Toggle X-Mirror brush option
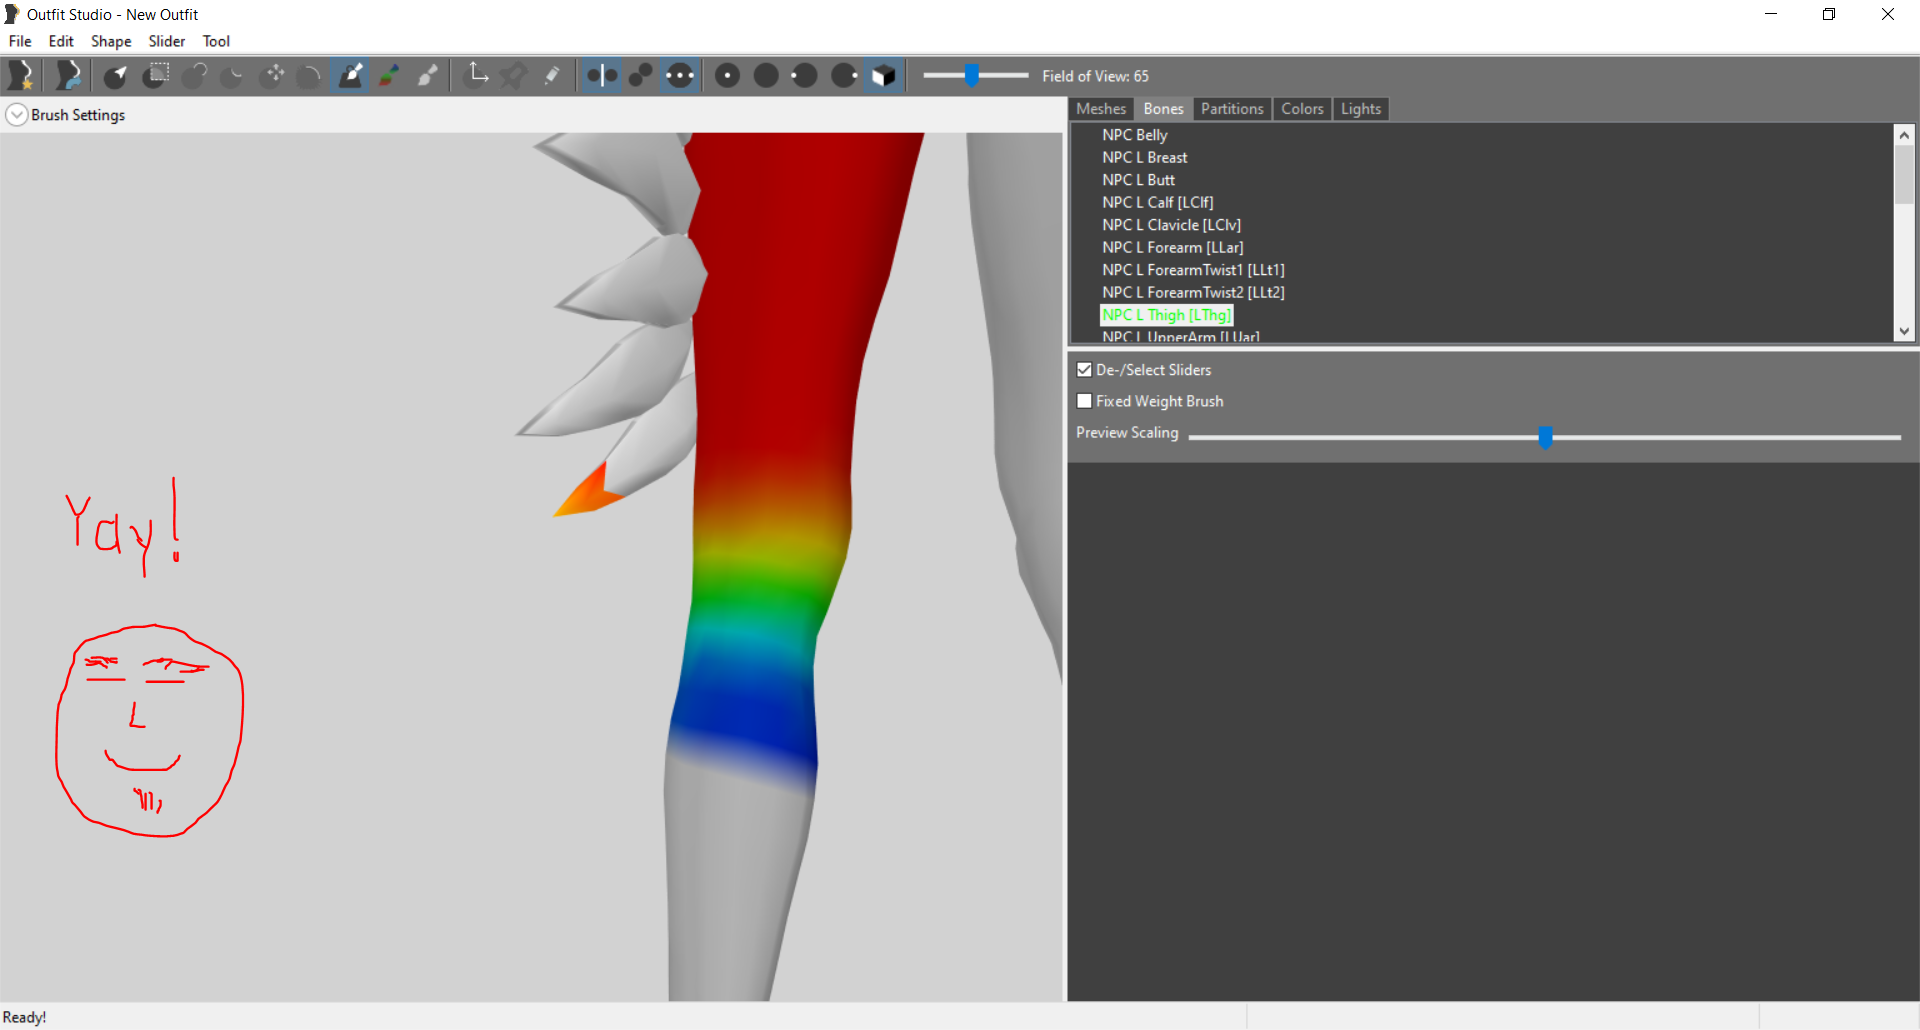The height and width of the screenshot is (1030, 1920). point(602,75)
